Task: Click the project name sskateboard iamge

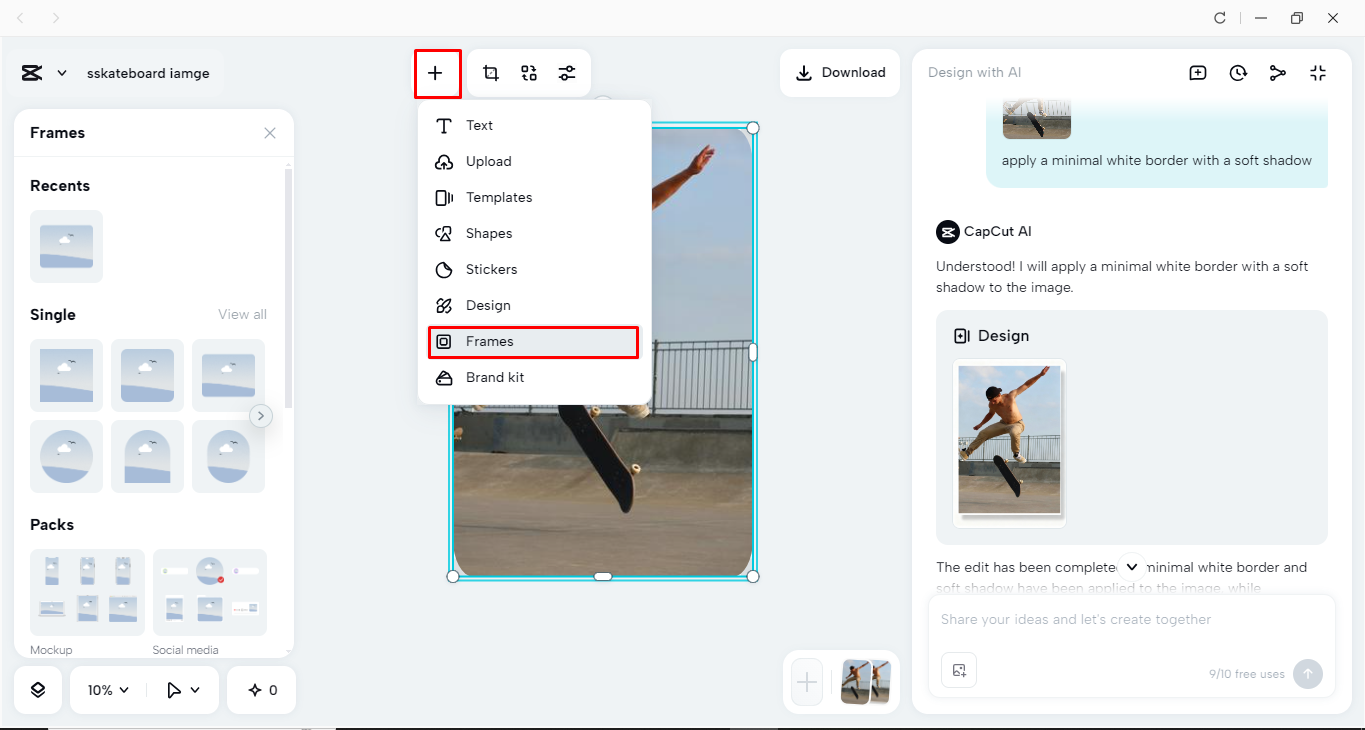Action: [148, 73]
